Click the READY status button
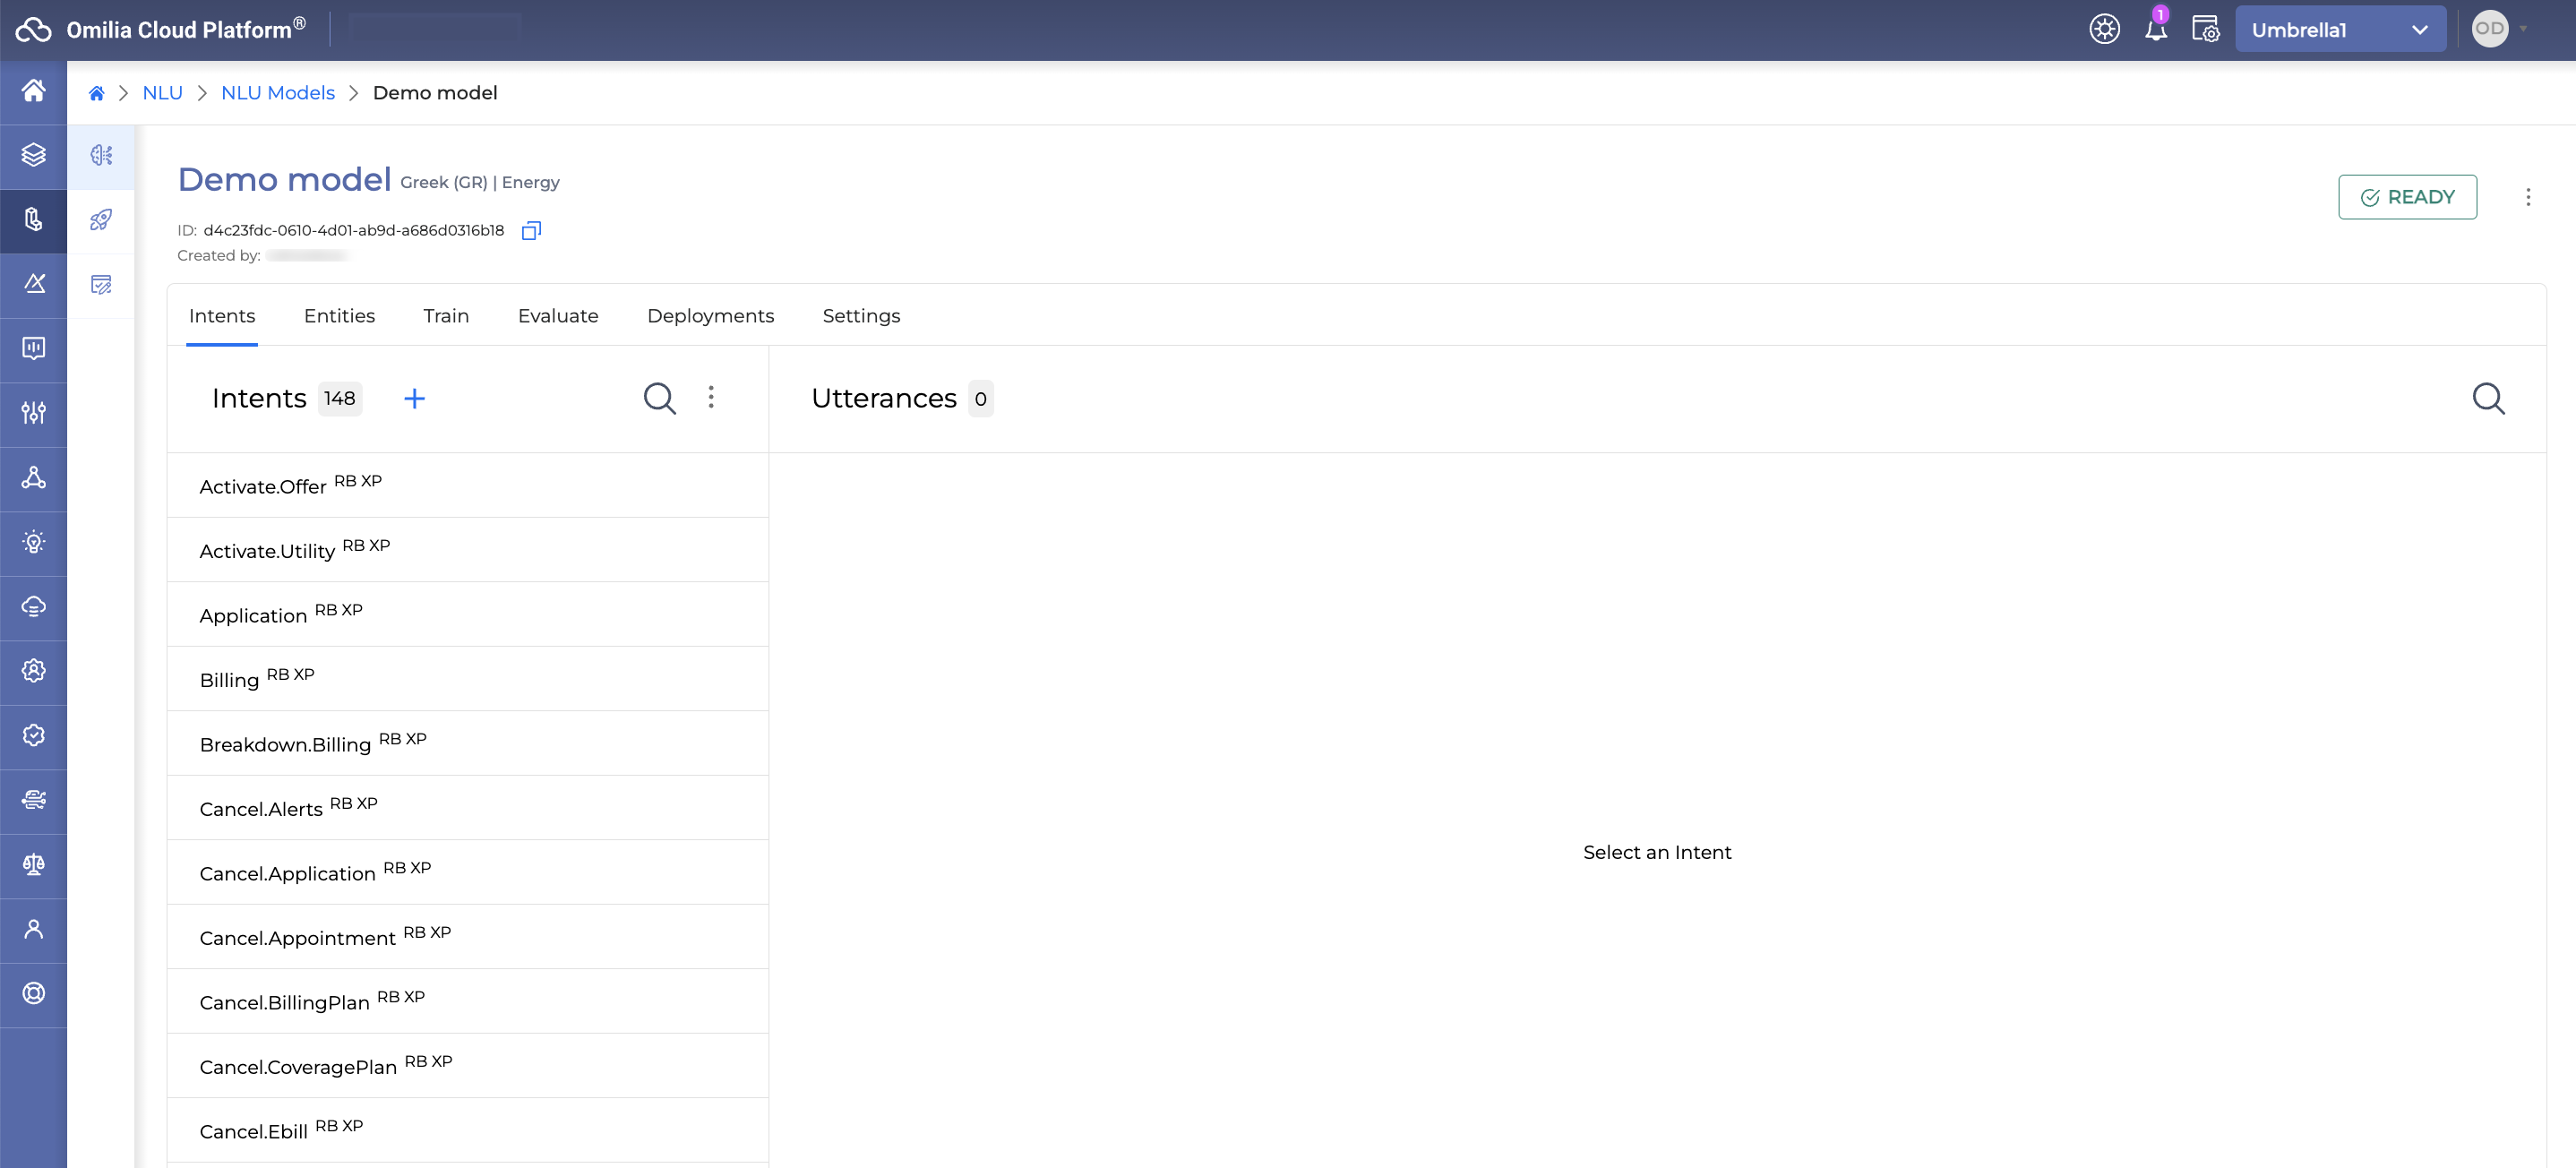 (2405, 197)
